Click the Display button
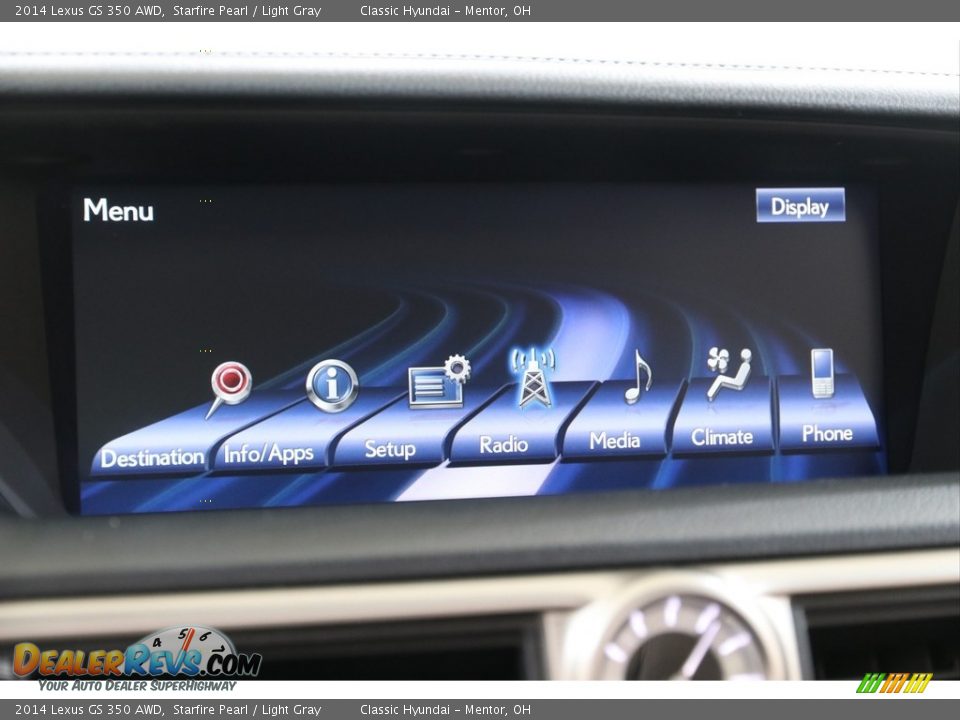The image size is (960, 720). coord(800,205)
